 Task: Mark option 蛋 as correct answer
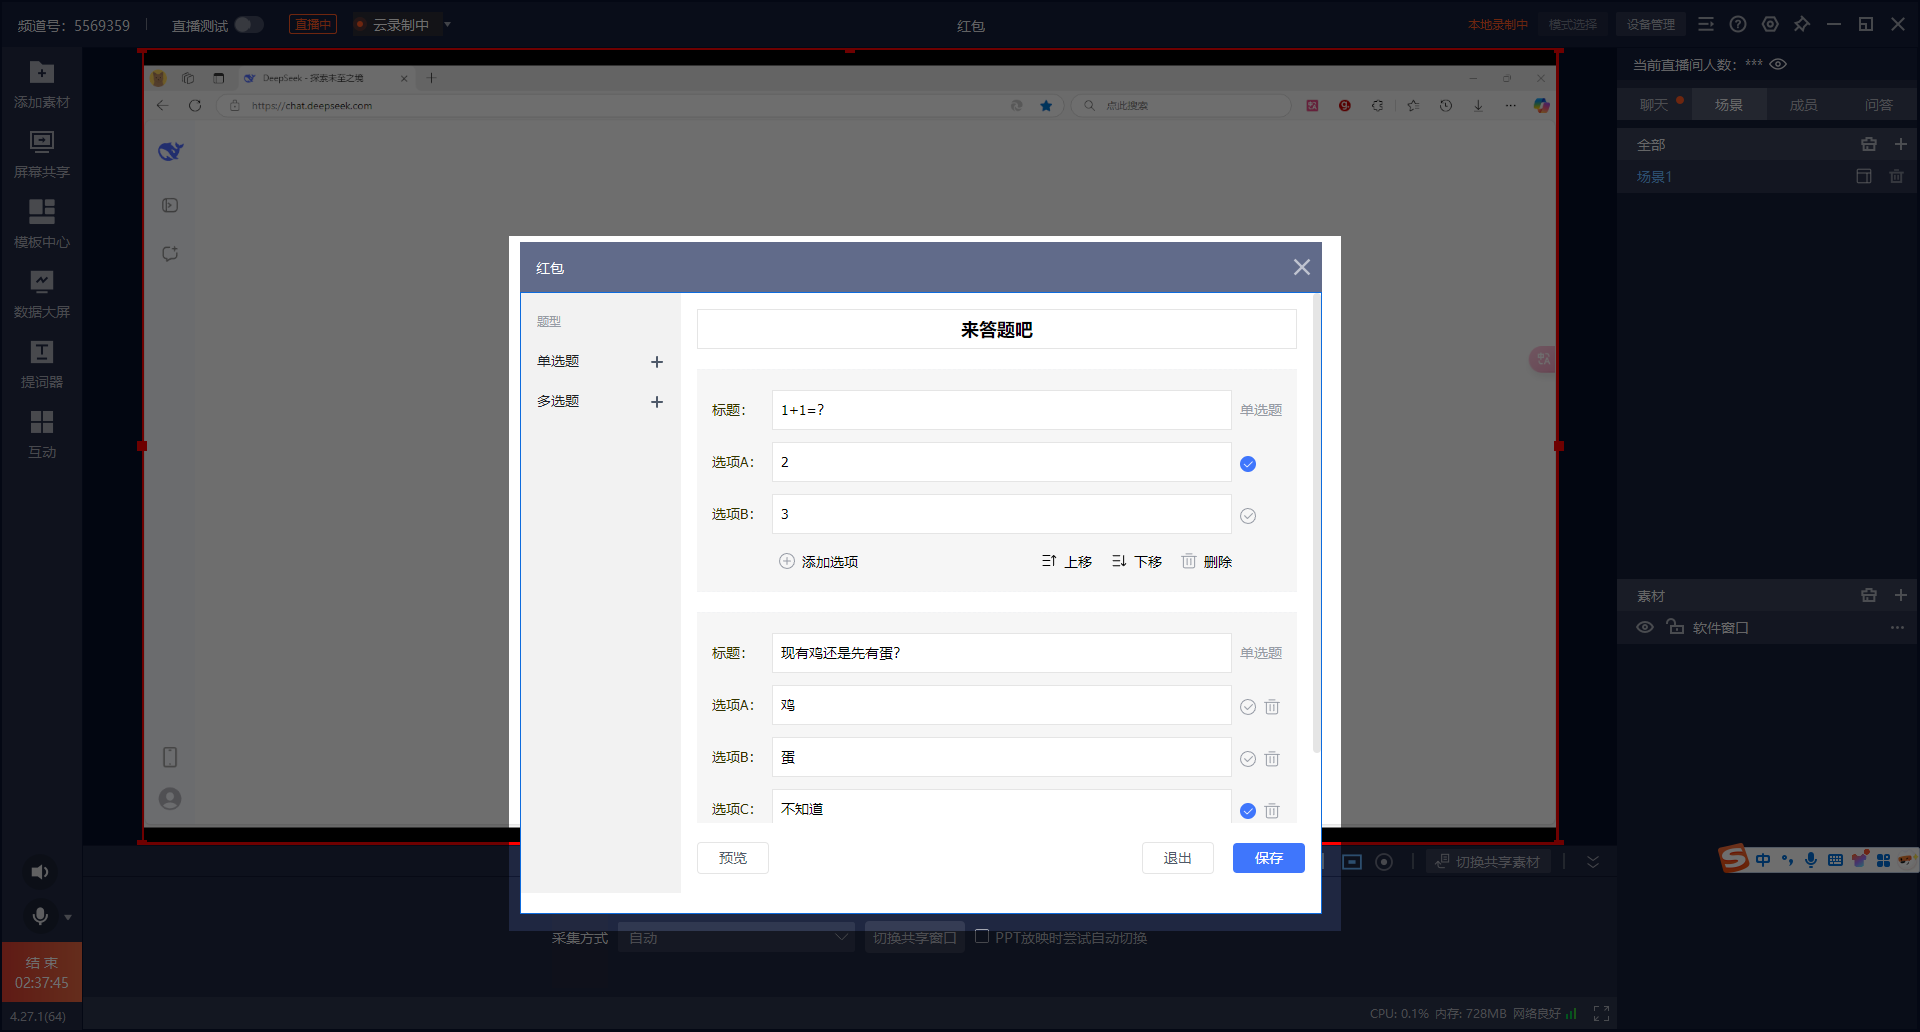coord(1248,759)
